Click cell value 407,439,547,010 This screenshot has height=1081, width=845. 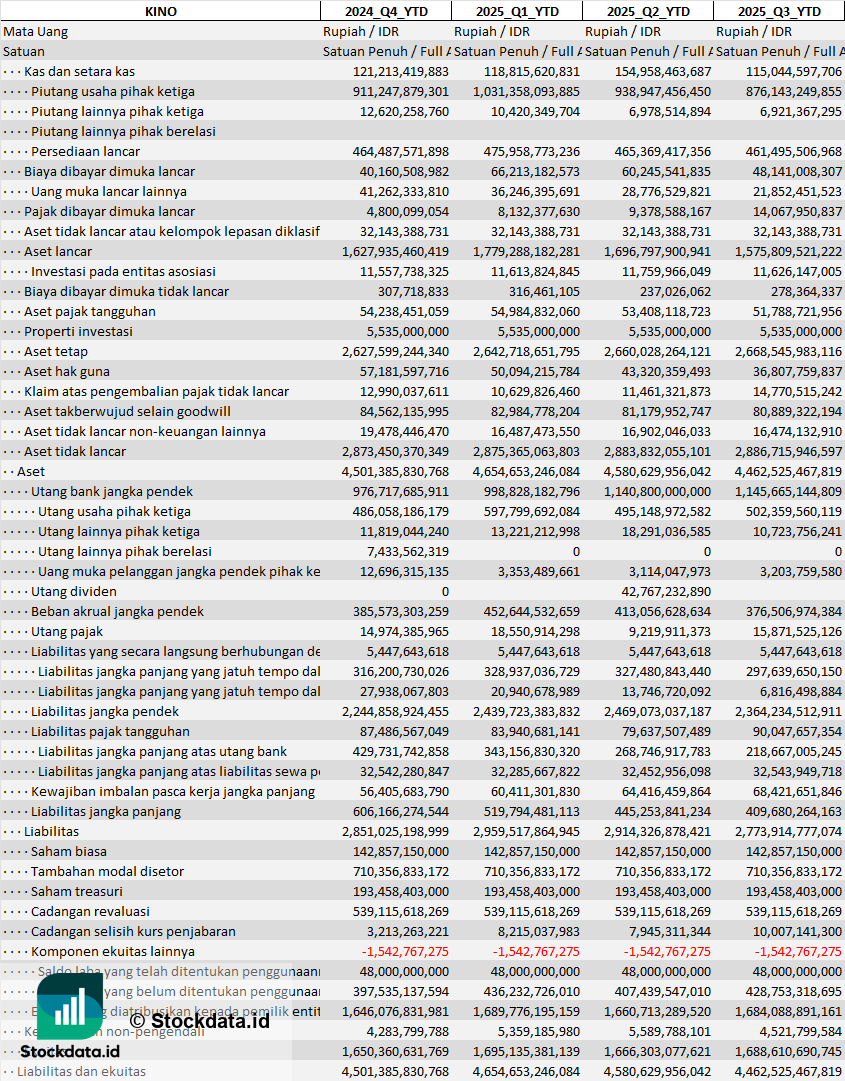click(x=662, y=991)
